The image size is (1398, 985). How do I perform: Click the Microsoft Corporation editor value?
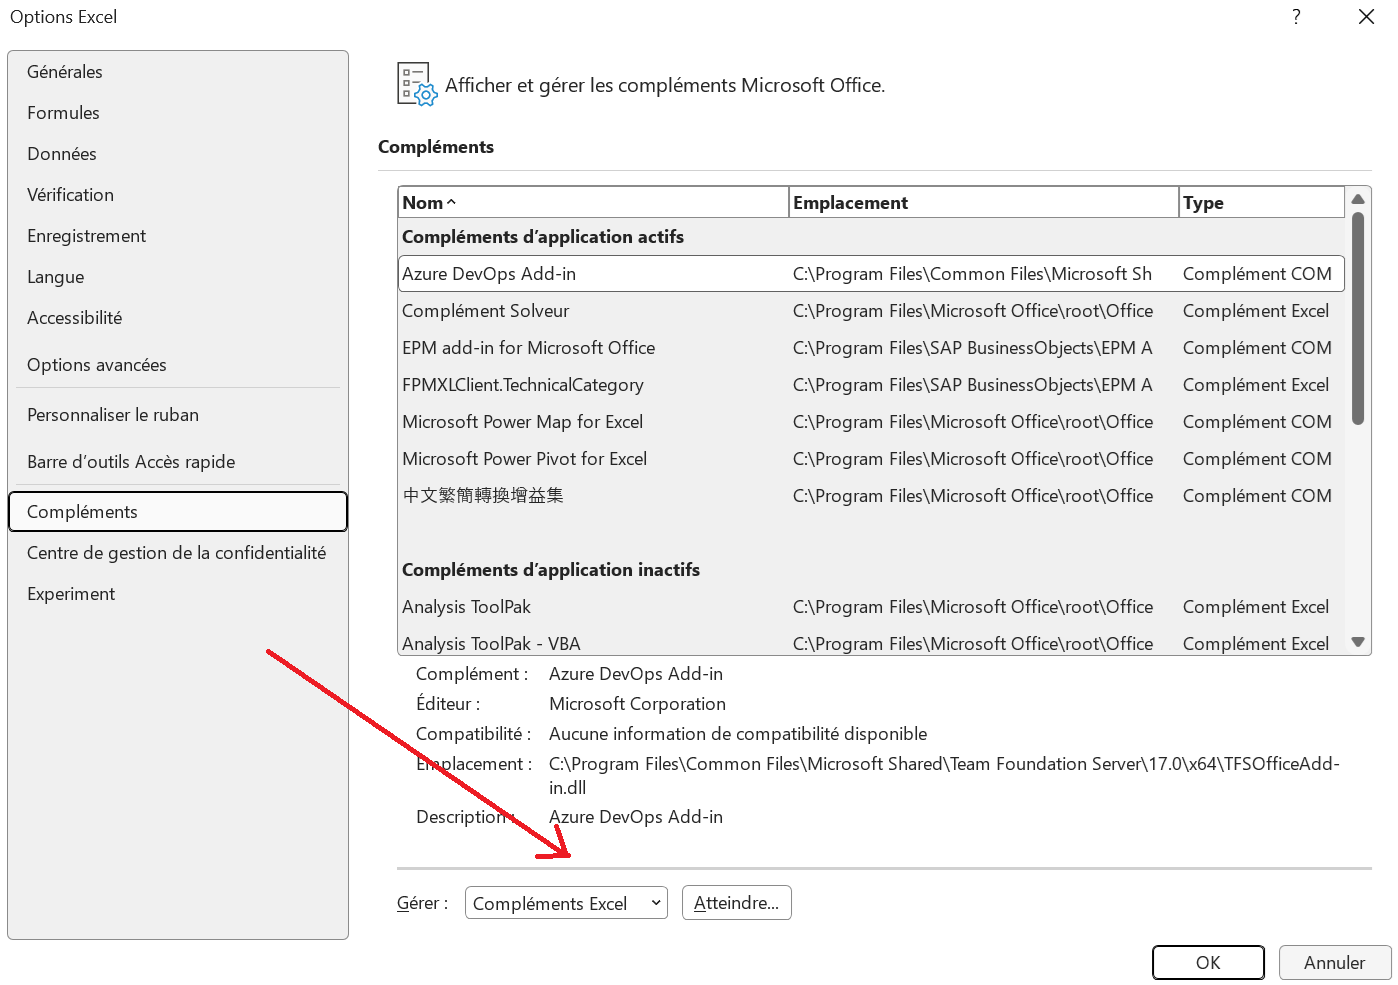pos(637,704)
